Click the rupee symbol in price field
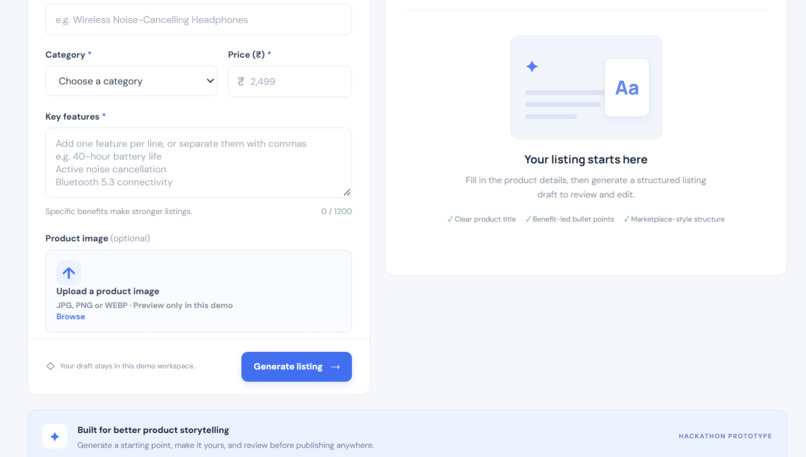This screenshot has width=806, height=457. (x=241, y=81)
